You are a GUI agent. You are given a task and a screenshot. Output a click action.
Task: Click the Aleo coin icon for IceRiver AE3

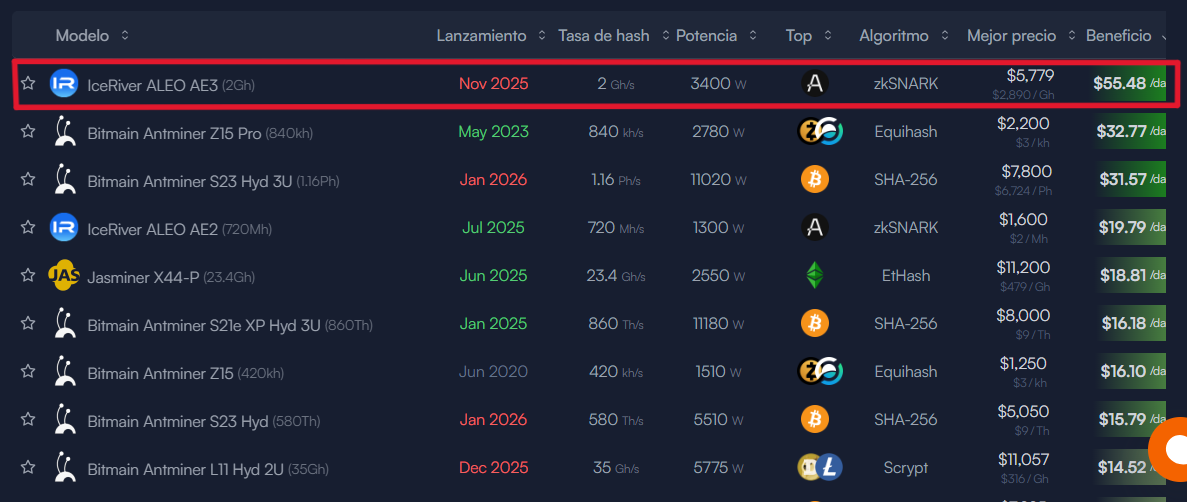coord(815,84)
